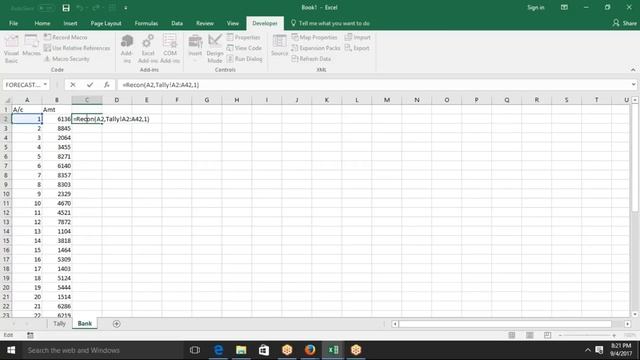The width and height of the screenshot is (640, 360).
Task: Open XML Map Properties
Action: 314,37
